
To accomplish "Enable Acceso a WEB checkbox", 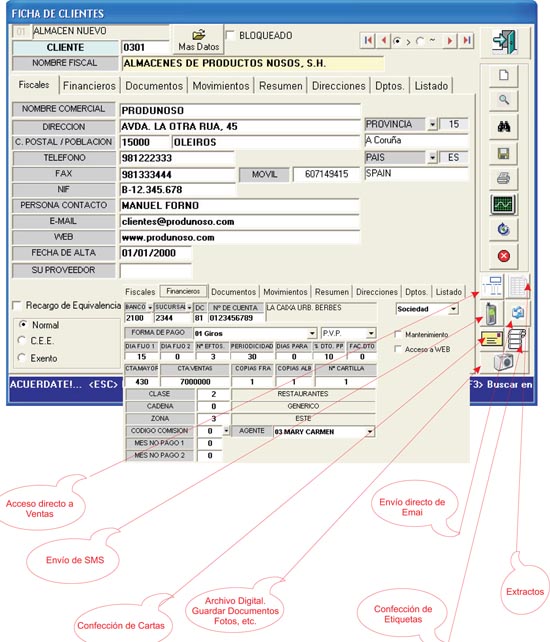I will (x=398, y=349).
